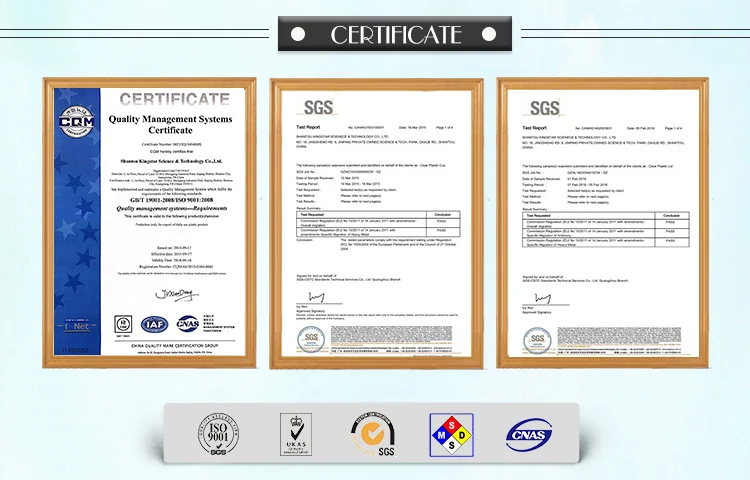Click the results table on middle report
The image size is (750, 480).
(x=378, y=224)
